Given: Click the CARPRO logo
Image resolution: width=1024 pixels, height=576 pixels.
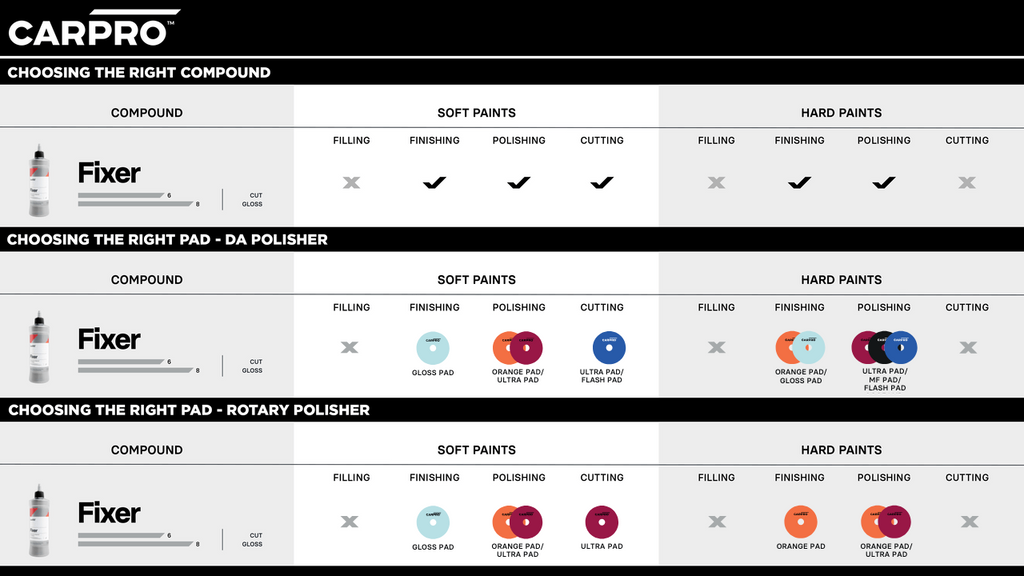Looking at the screenshot, I should pos(94,28).
